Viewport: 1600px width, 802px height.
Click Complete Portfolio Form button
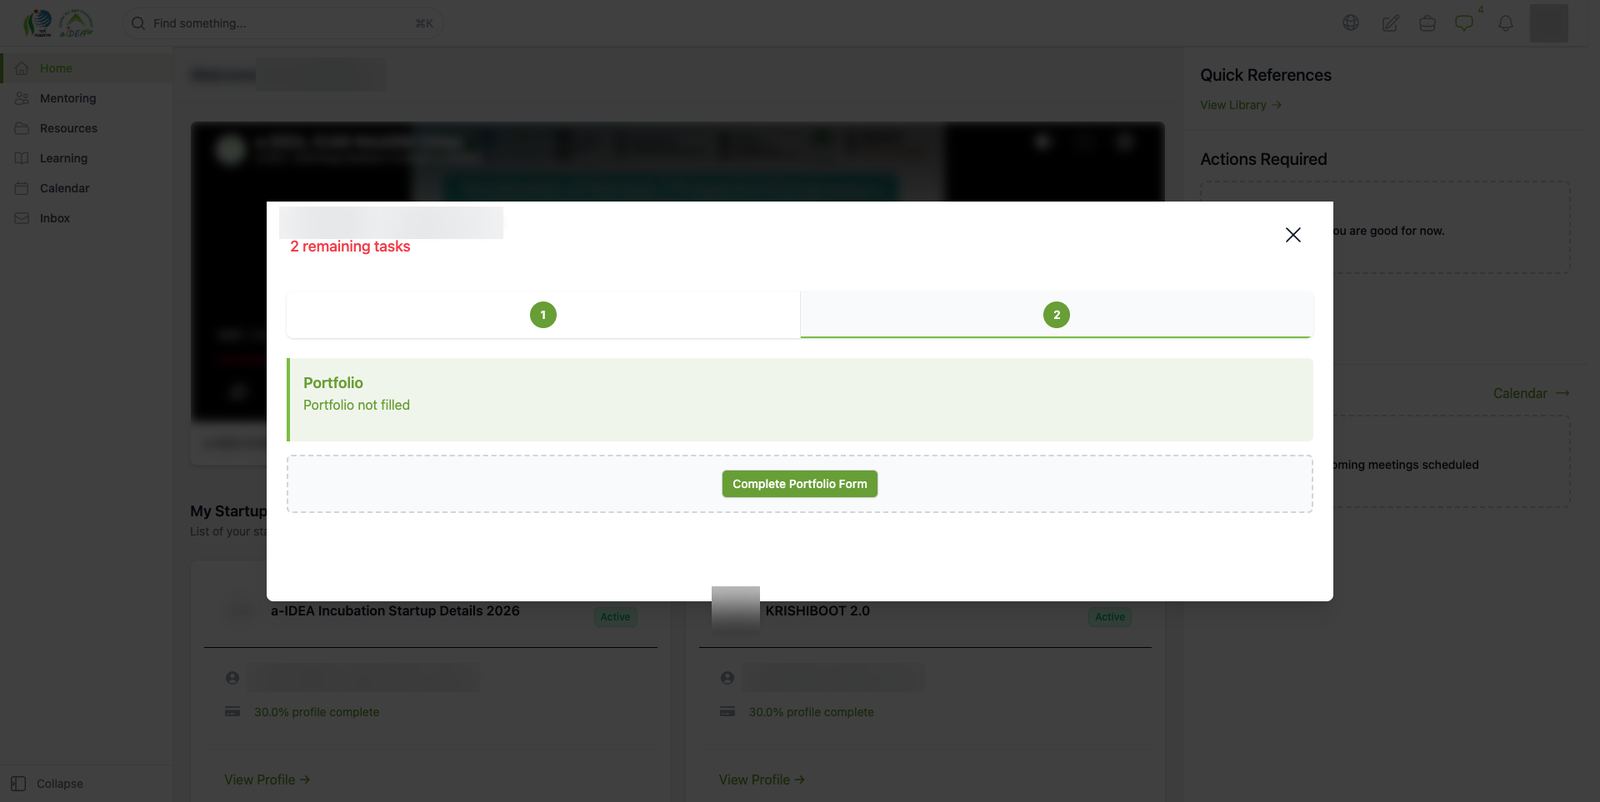(x=800, y=484)
